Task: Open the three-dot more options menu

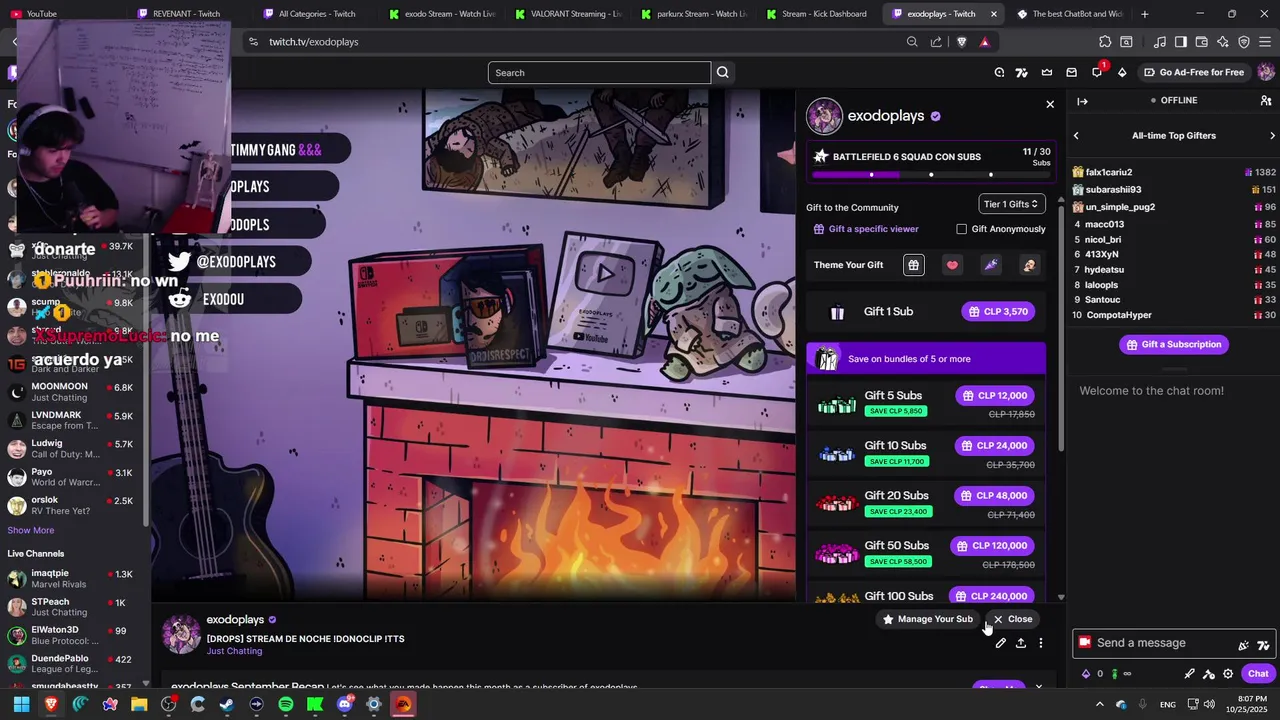Action: point(1040,643)
